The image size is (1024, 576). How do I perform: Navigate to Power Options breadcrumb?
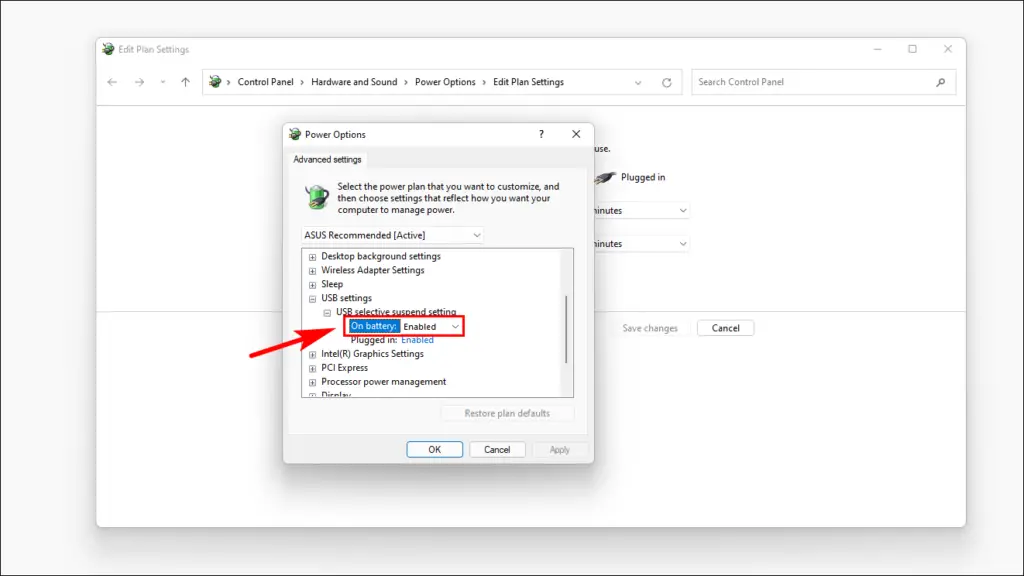click(x=445, y=82)
